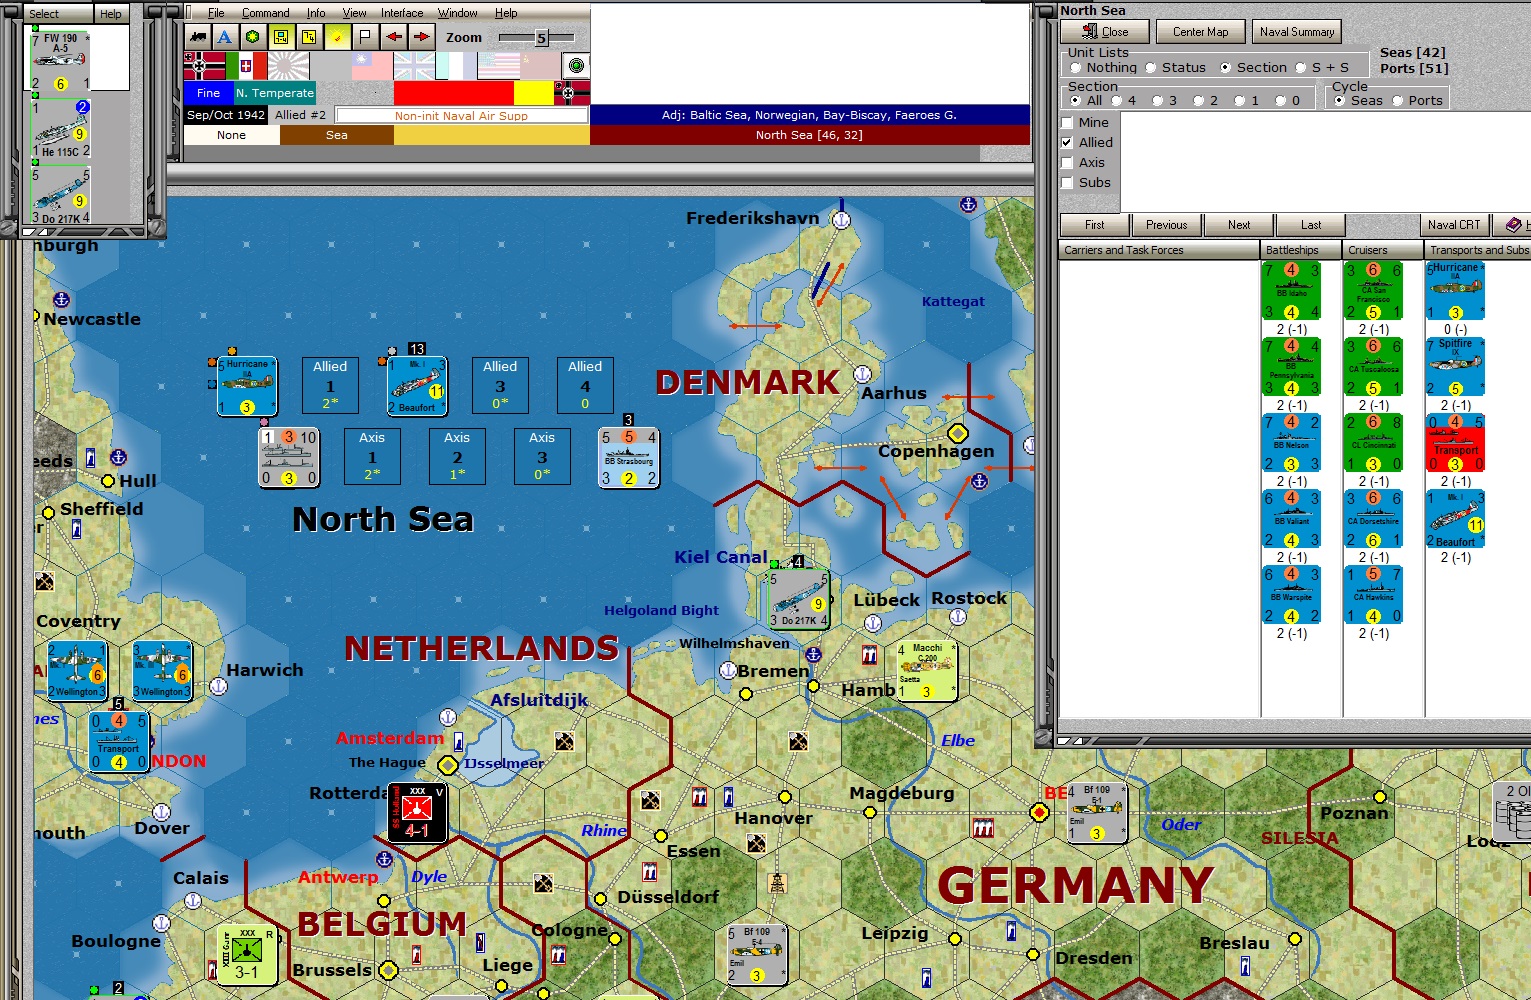Open the Command menu

click(x=266, y=13)
